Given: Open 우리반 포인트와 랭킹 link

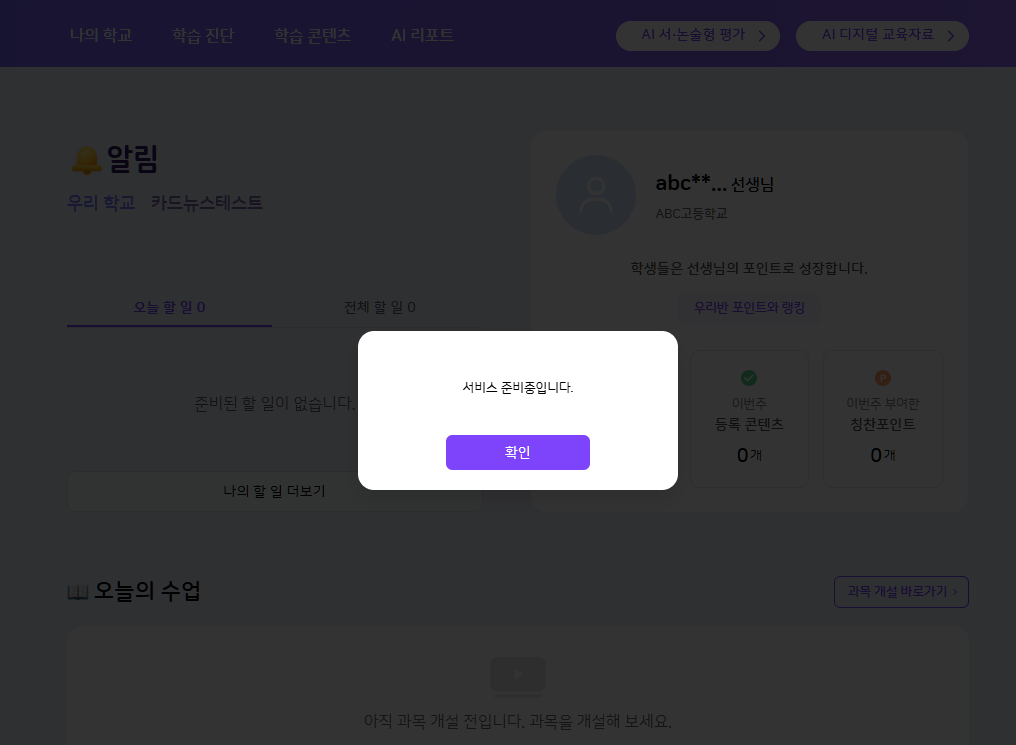Looking at the screenshot, I should point(749,307).
